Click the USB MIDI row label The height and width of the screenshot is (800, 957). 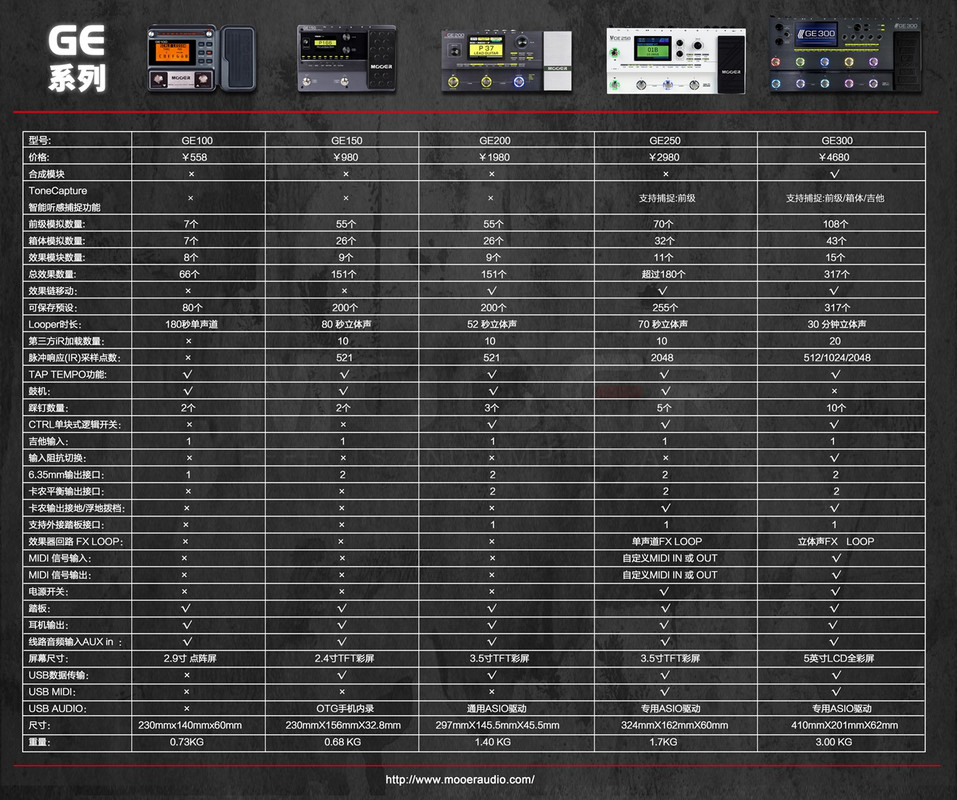tap(52, 692)
